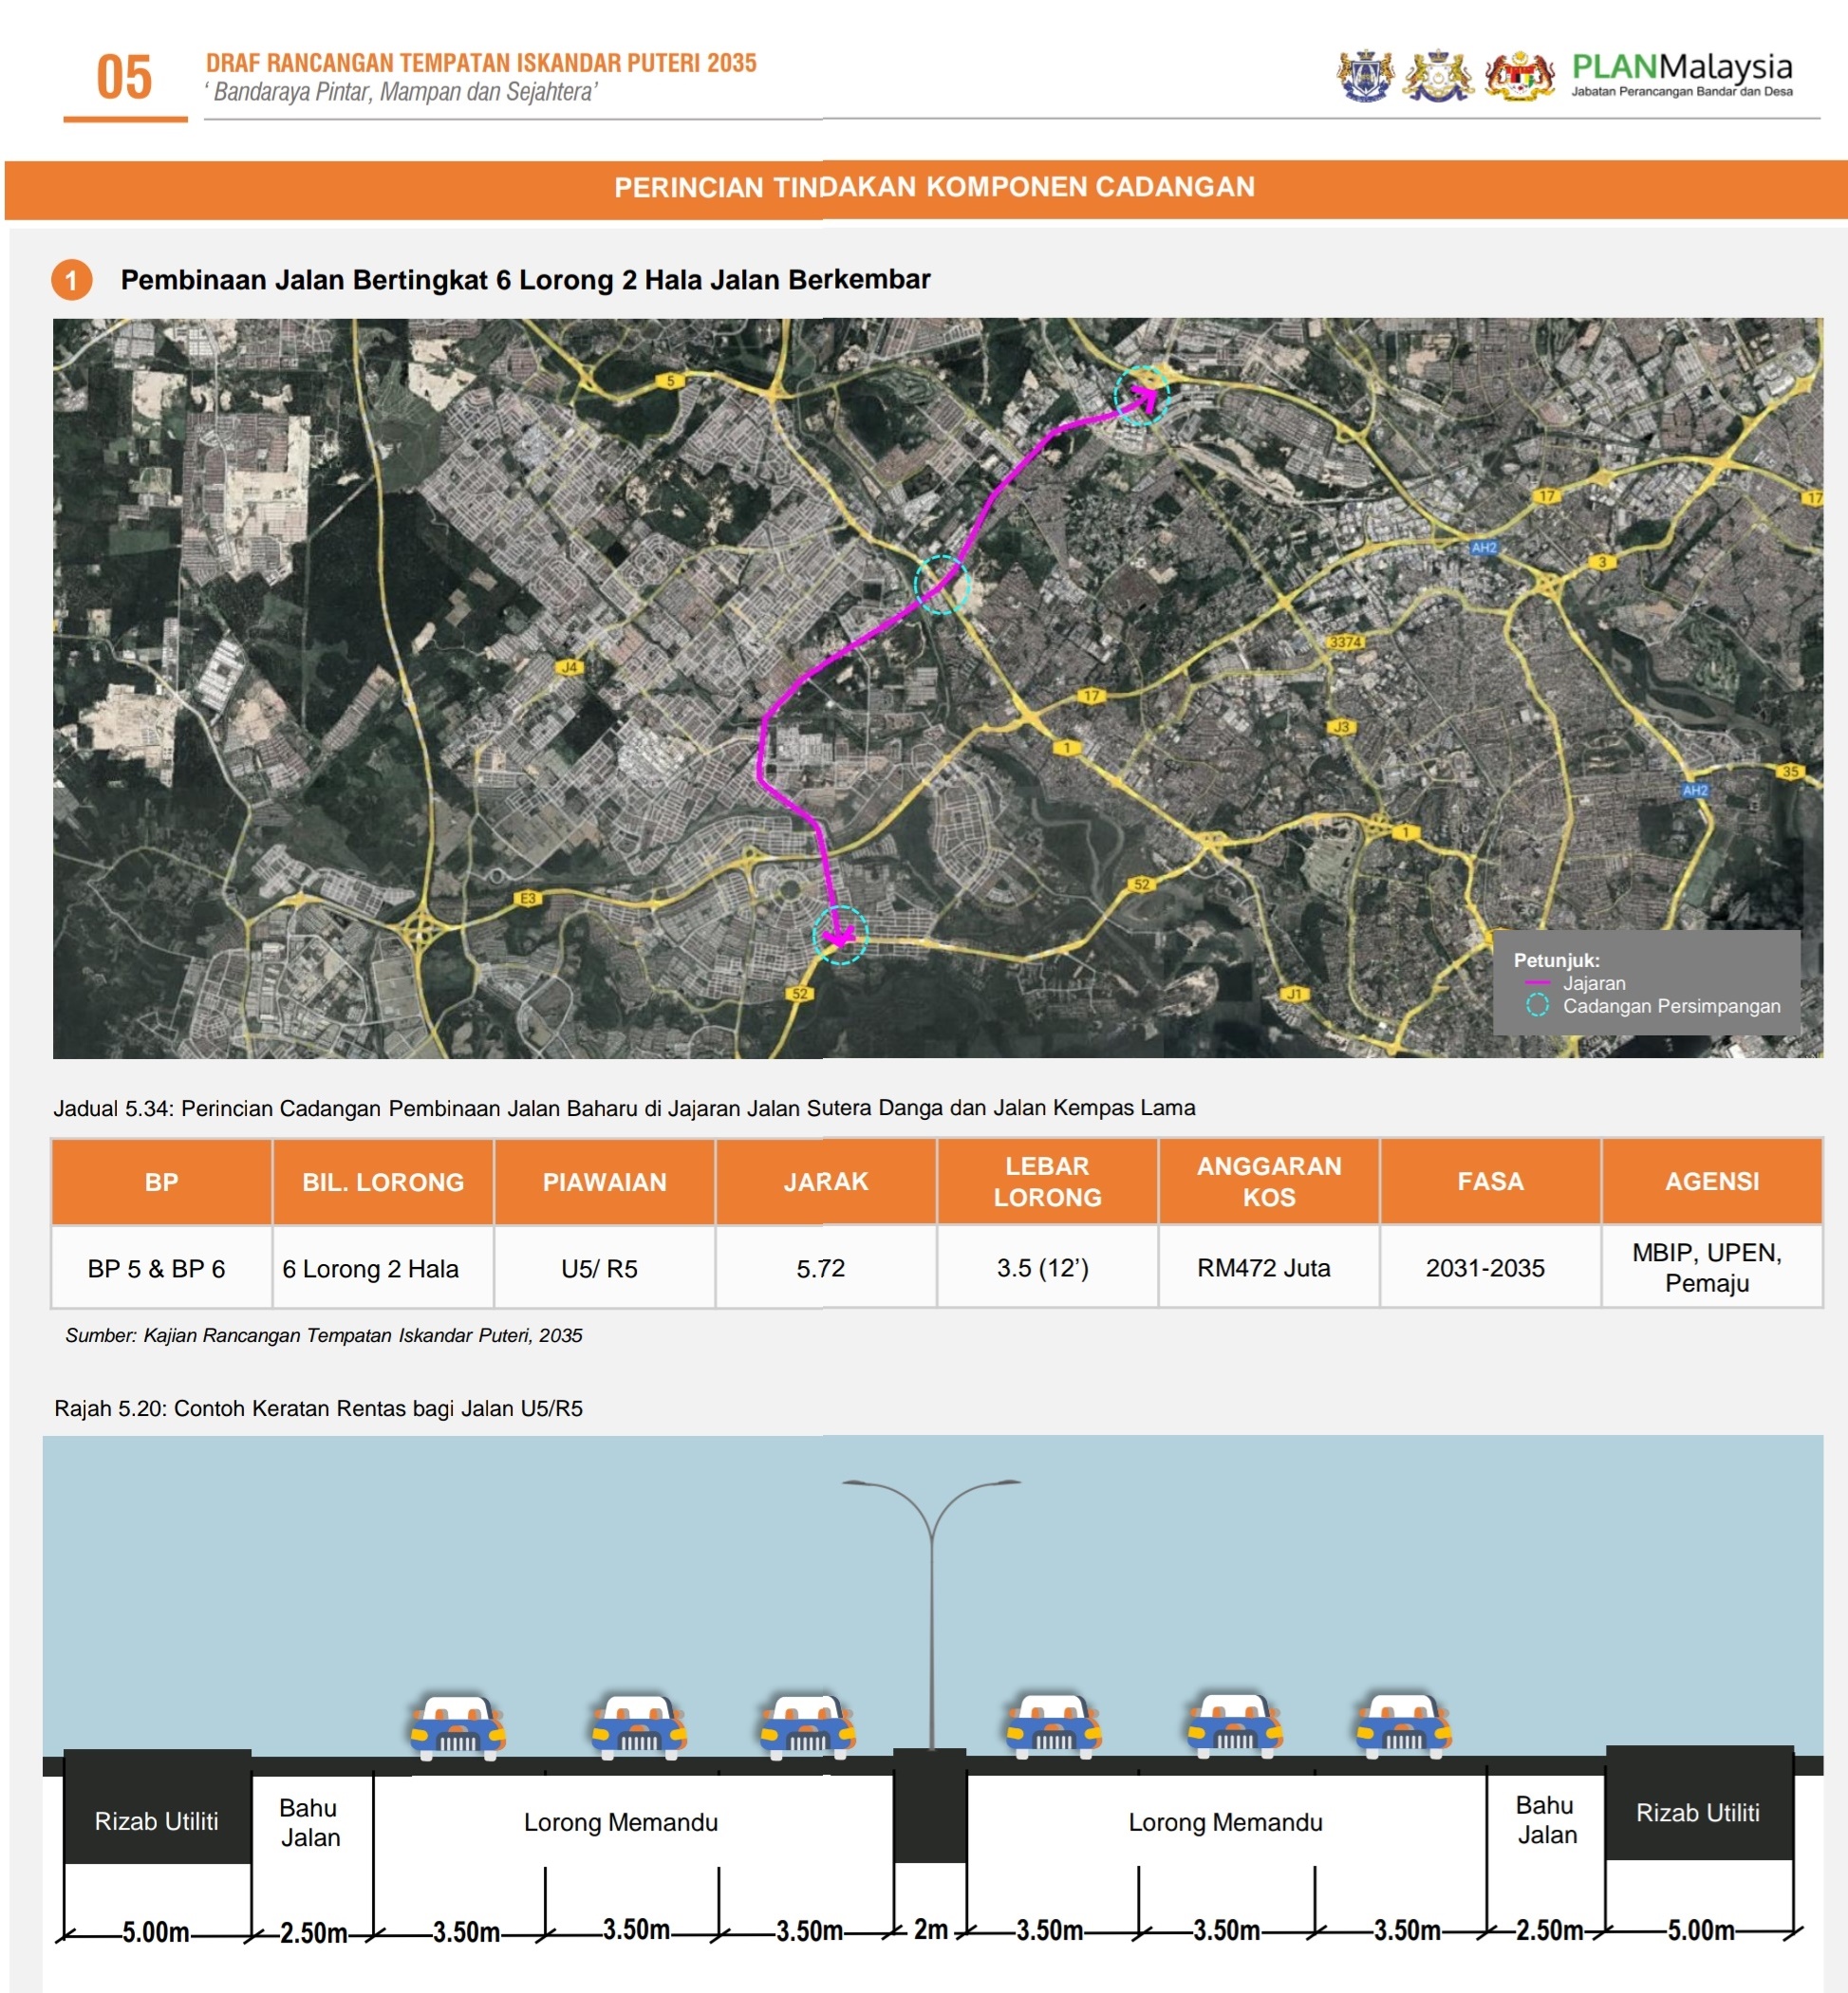Image resolution: width=1848 pixels, height=1993 pixels.
Task: Click the cyan circle at northern junction
Action: click(1140, 396)
